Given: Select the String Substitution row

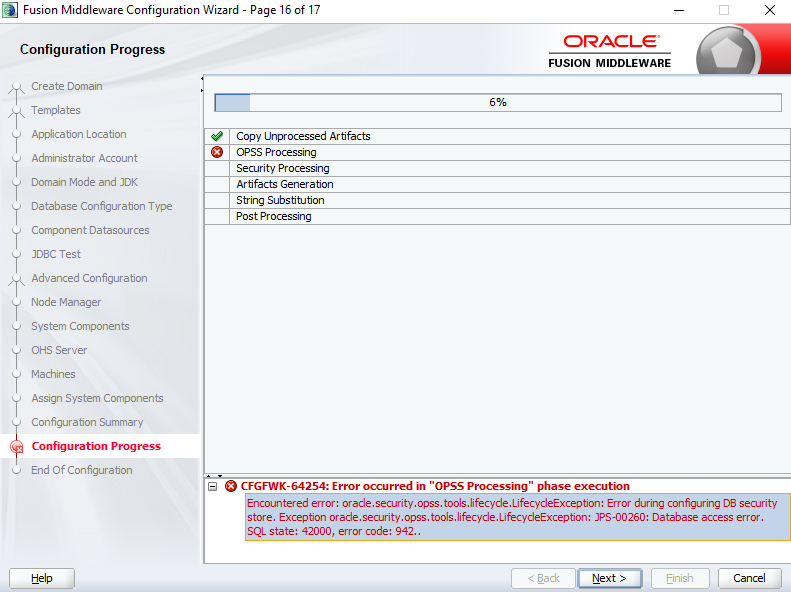Looking at the screenshot, I should (497, 200).
